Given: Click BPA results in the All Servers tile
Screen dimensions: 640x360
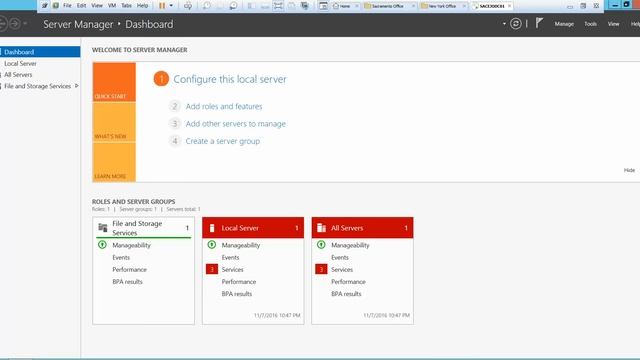Looking at the screenshot, I should 346,293.
